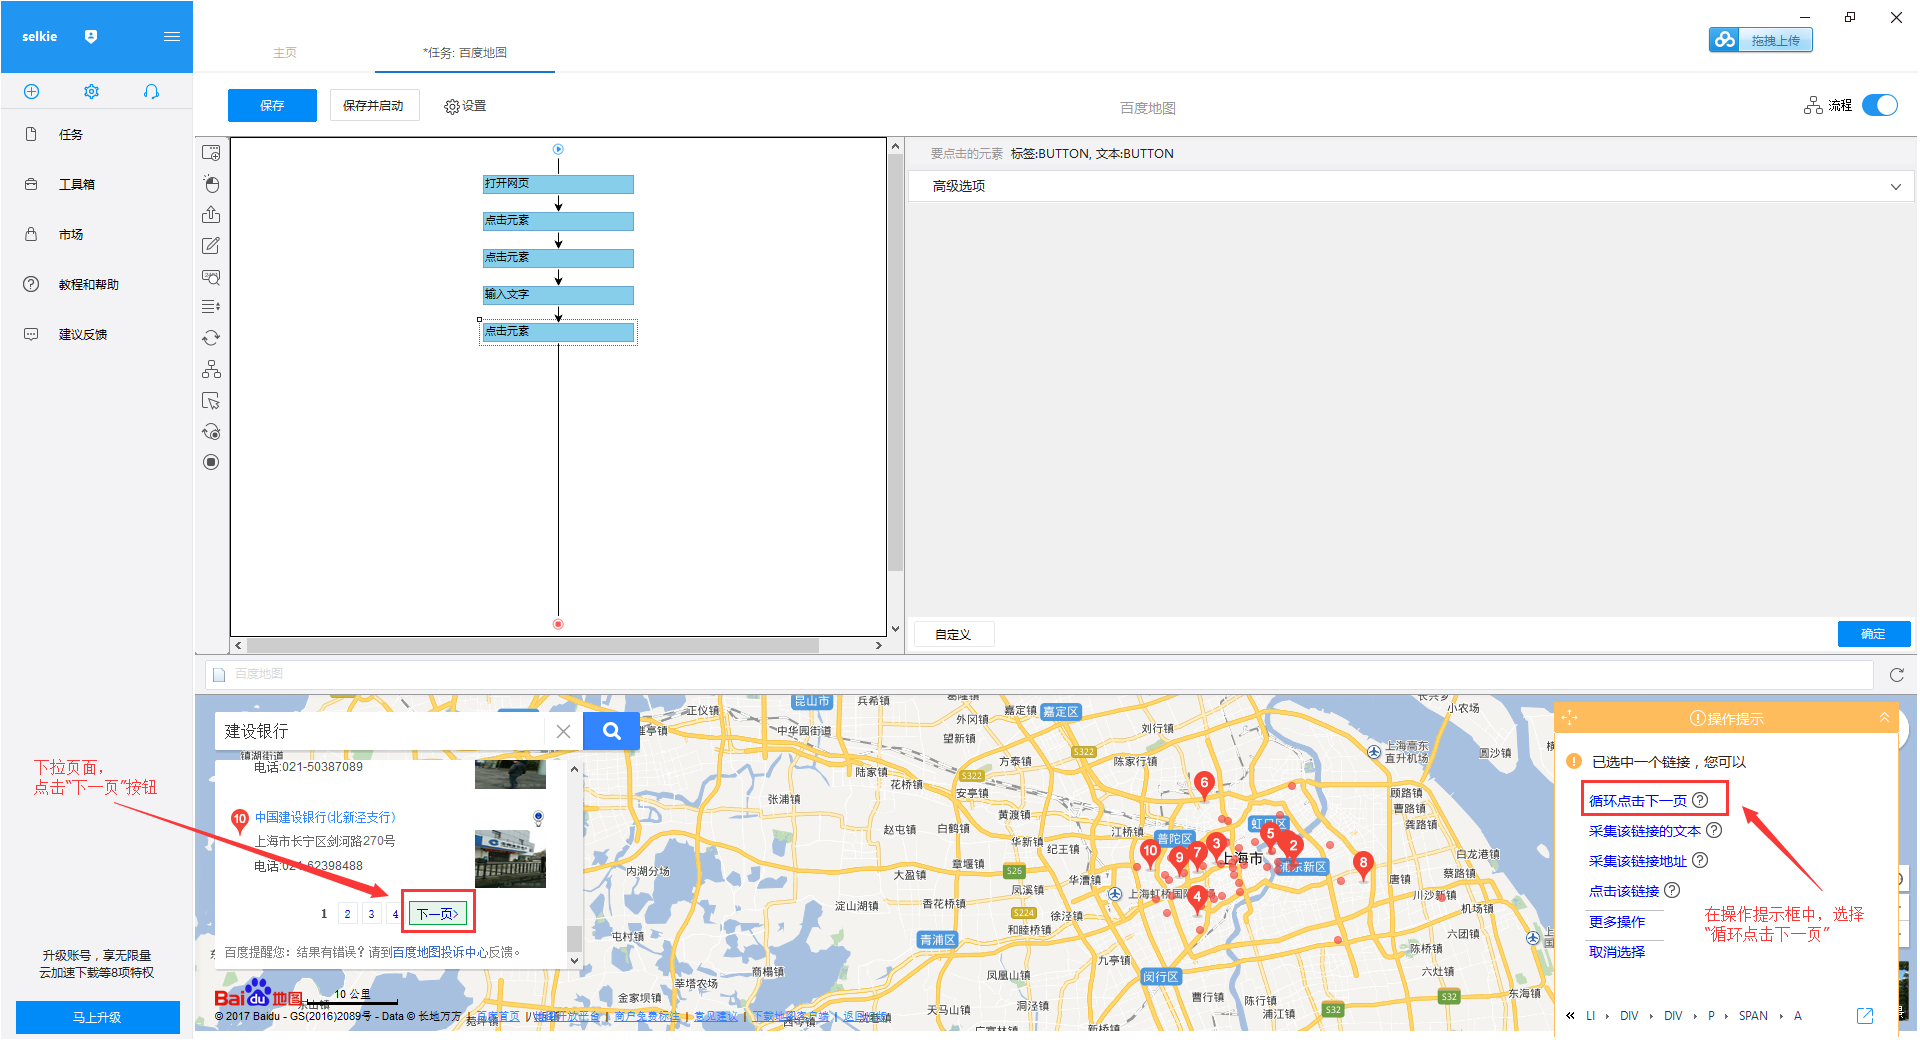Collapse the 操作提示 panel chevron
The image size is (1920, 1040).
(1884, 717)
